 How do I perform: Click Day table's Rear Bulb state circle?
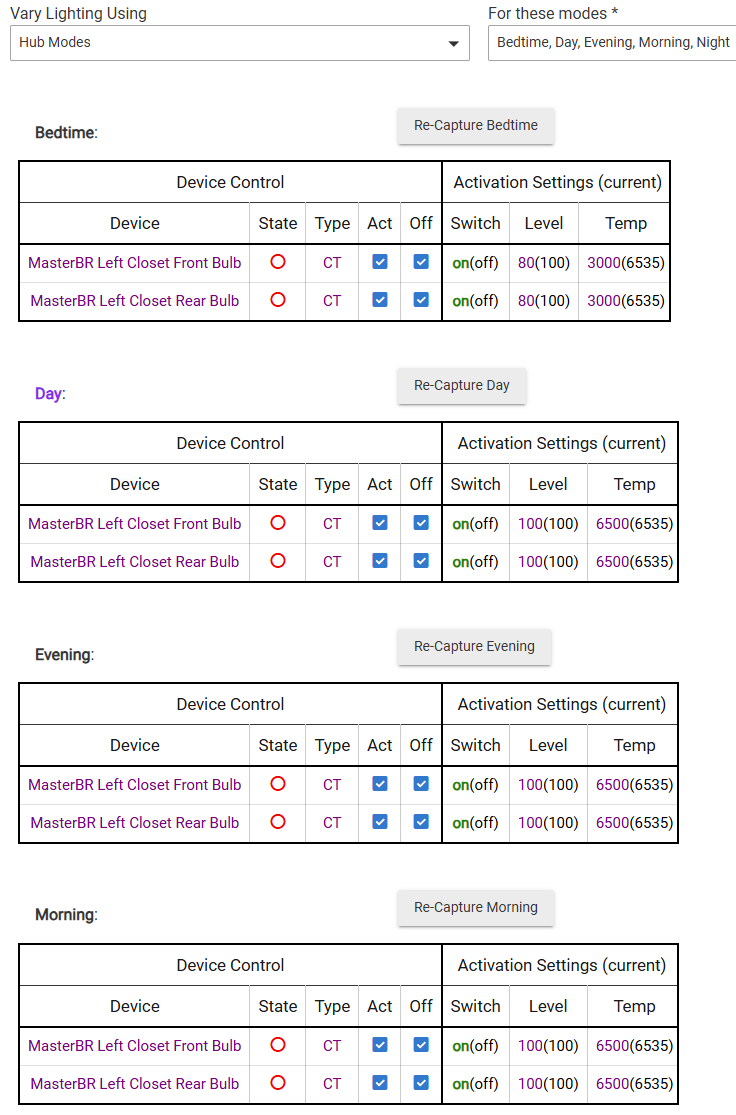pyautogui.click(x=277, y=561)
